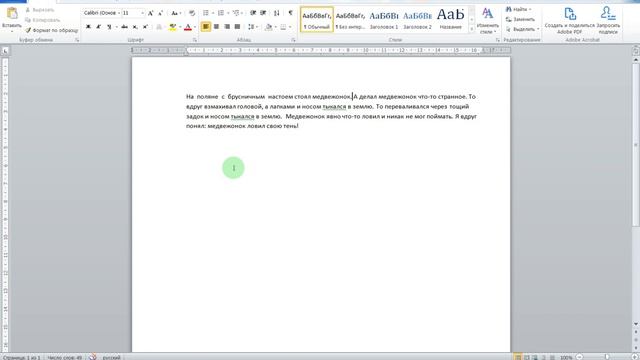Toggle superscript formatting
Screen dimensions: 640x360
click(x=145, y=27)
